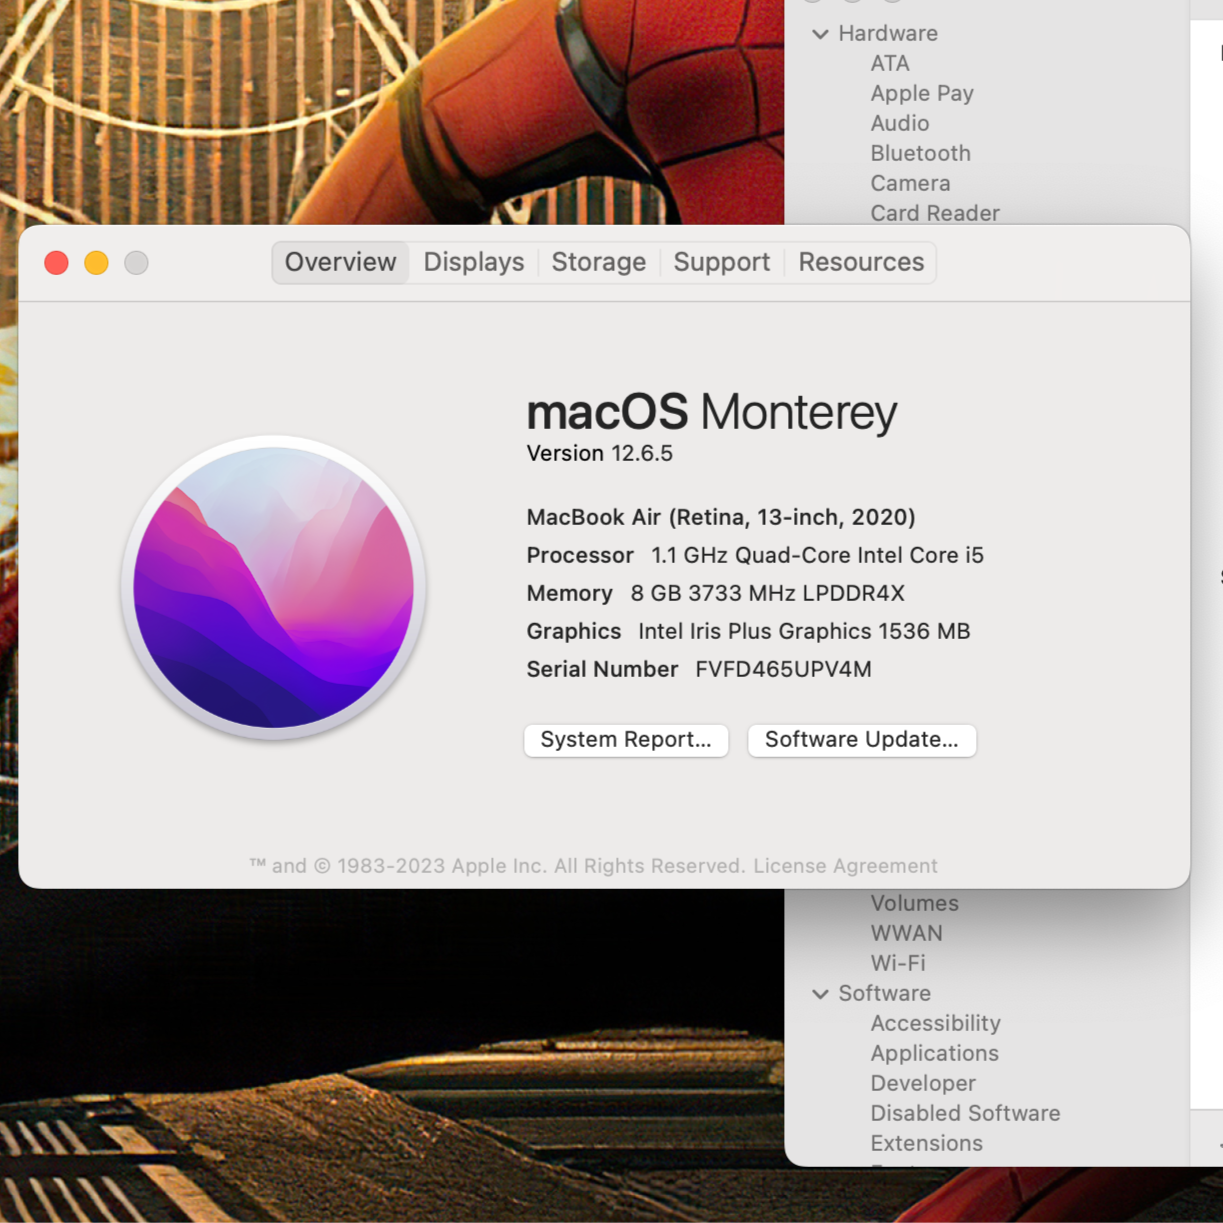Click memory value 8 GB 3733 MHz LPDDR4X

768,594
